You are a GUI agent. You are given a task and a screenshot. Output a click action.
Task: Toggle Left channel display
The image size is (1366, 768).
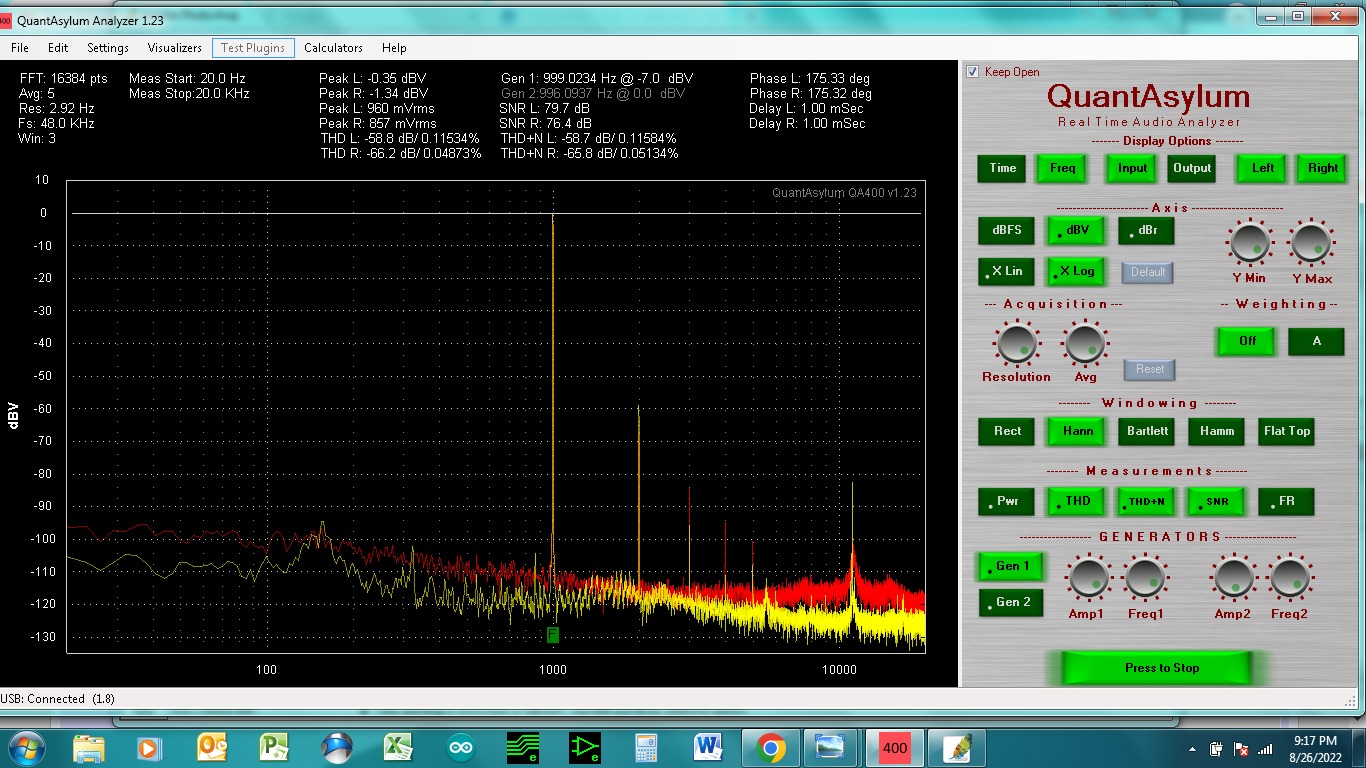[x=1263, y=168]
